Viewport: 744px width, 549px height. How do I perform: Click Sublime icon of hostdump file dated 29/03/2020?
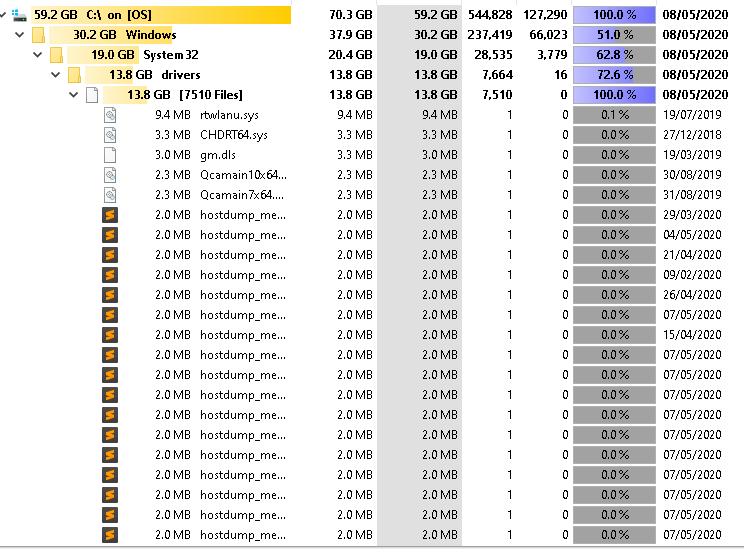110,215
